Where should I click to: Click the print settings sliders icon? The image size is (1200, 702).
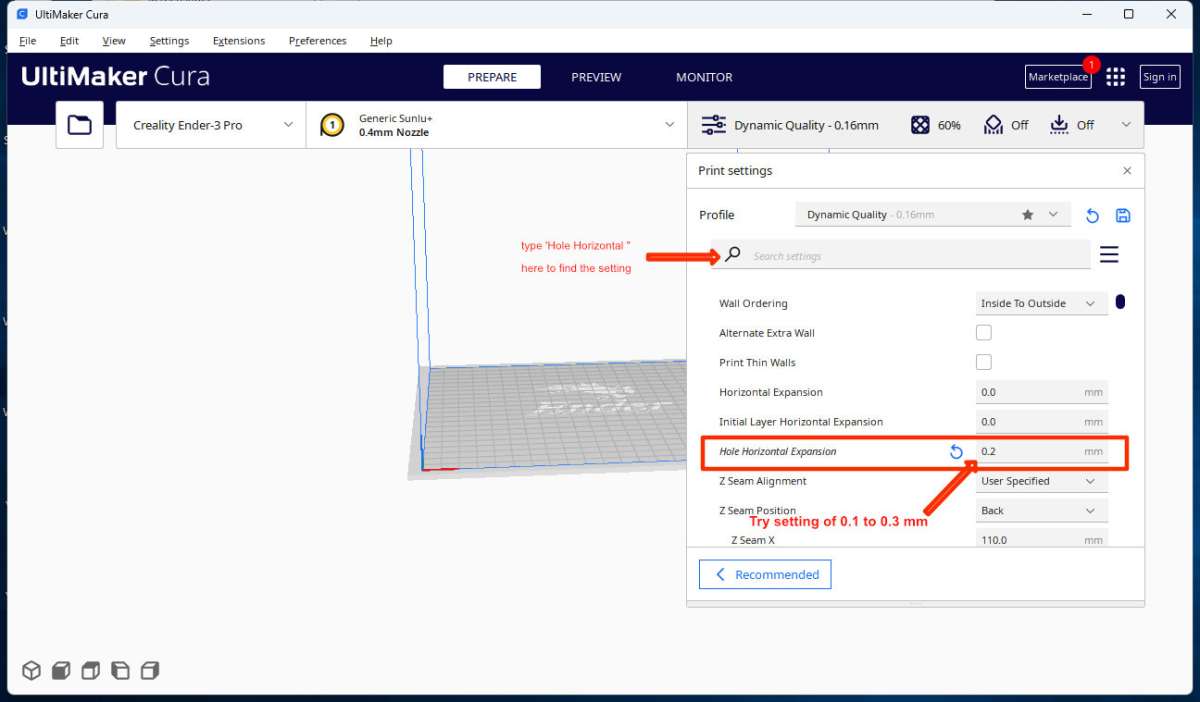pyautogui.click(x=713, y=125)
